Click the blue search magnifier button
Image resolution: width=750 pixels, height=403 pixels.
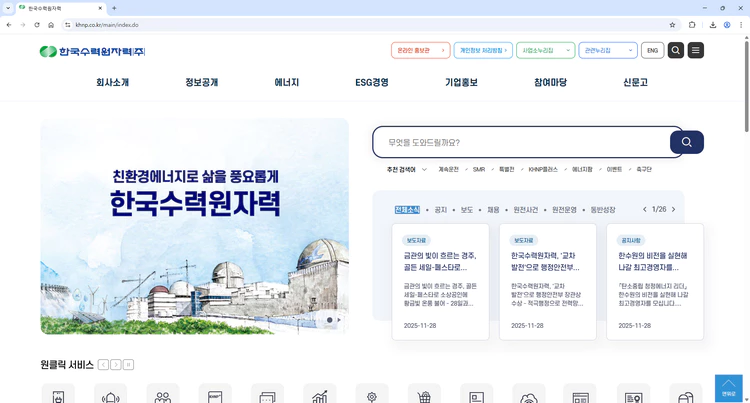[x=686, y=142]
